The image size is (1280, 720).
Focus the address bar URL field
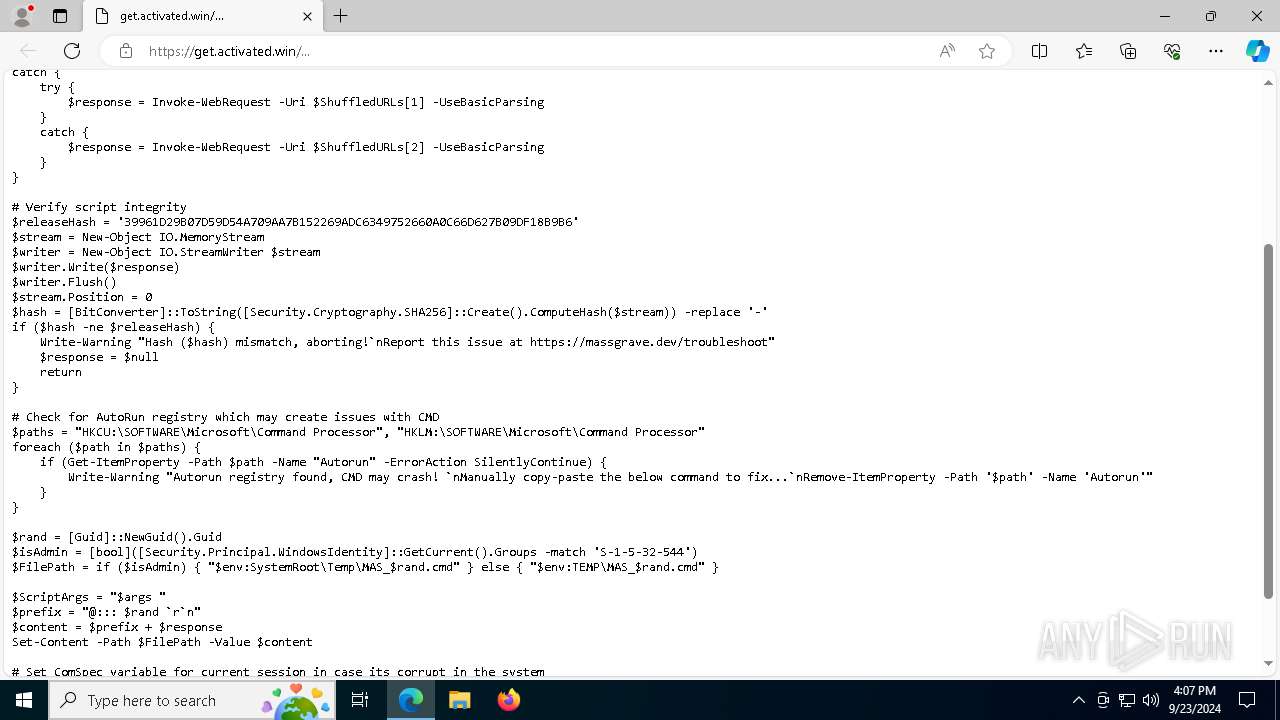point(530,51)
